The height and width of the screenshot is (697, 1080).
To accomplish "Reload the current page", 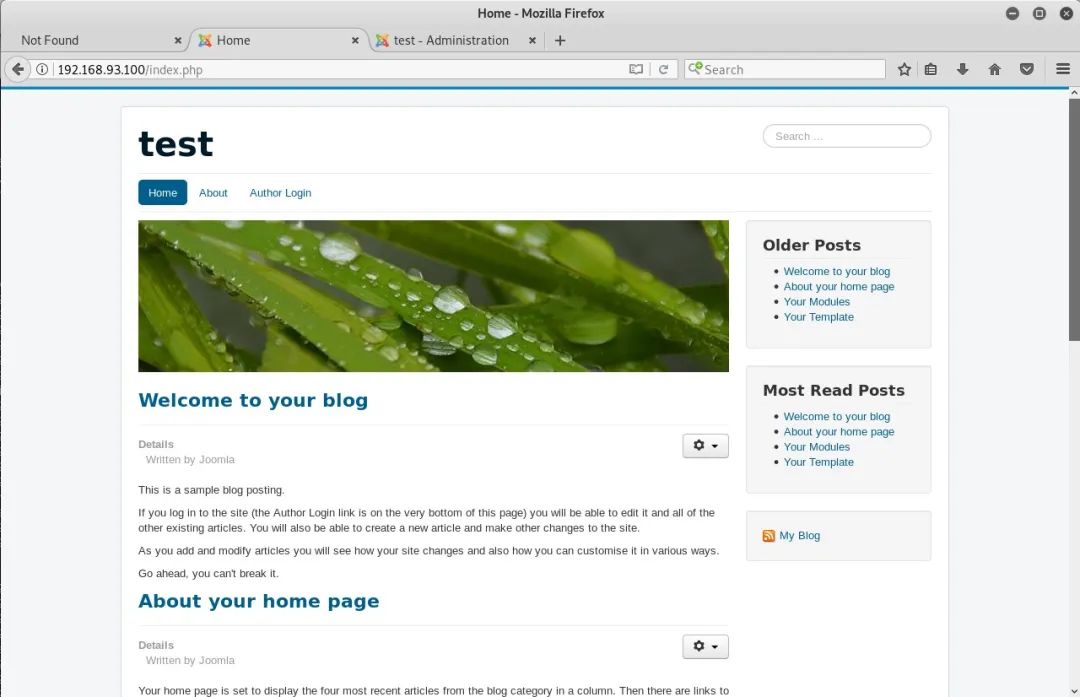I will tap(663, 70).
